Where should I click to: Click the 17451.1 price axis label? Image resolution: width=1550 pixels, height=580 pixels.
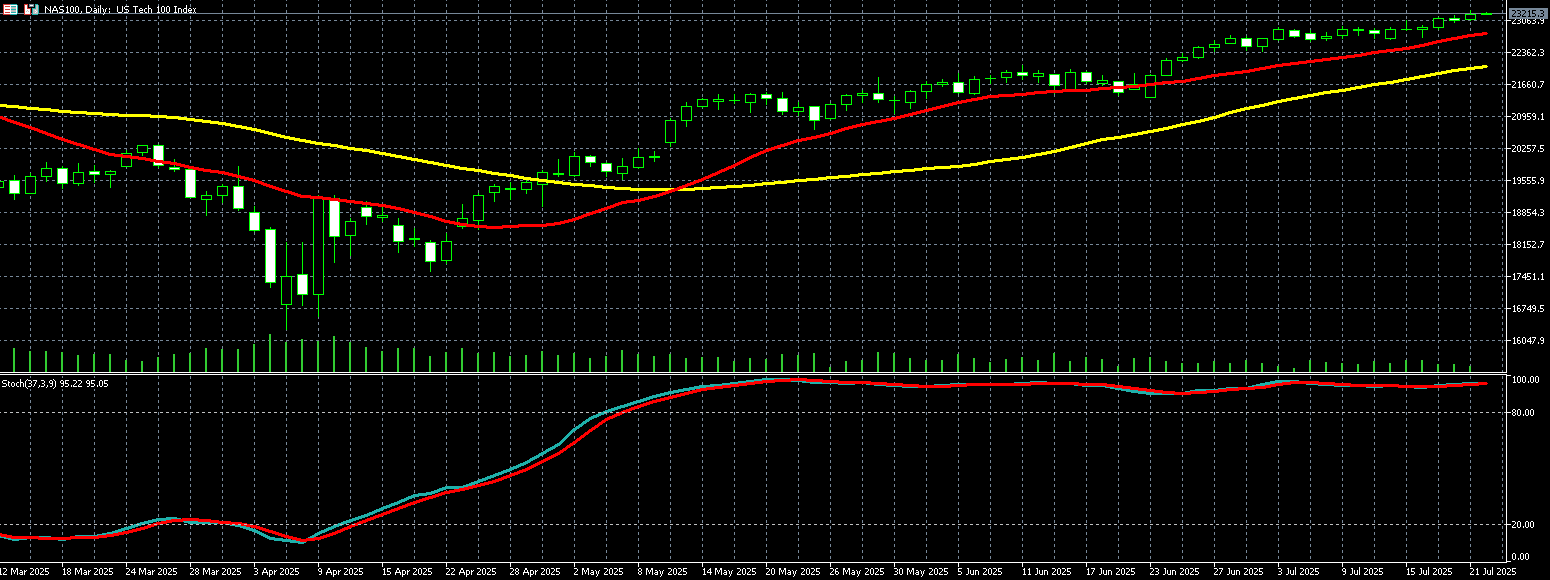(1527, 277)
